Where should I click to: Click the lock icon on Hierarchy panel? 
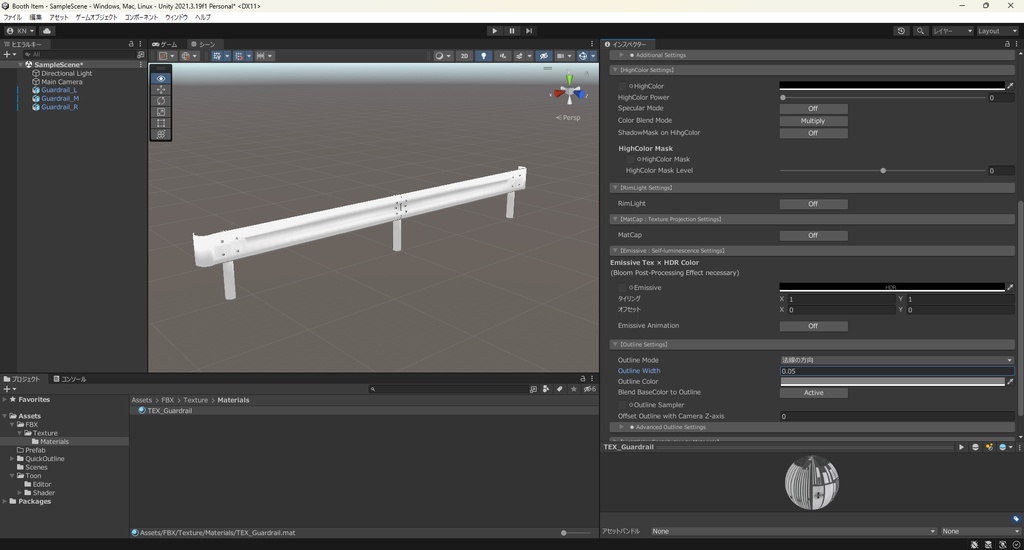131,44
